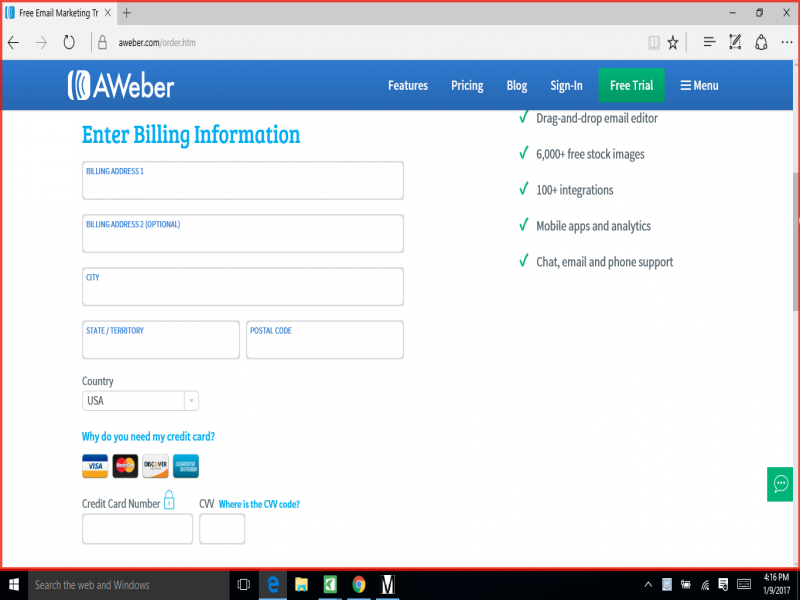Open the hamburger Menu
Viewport: 800px width, 600px height.
pos(699,85)
